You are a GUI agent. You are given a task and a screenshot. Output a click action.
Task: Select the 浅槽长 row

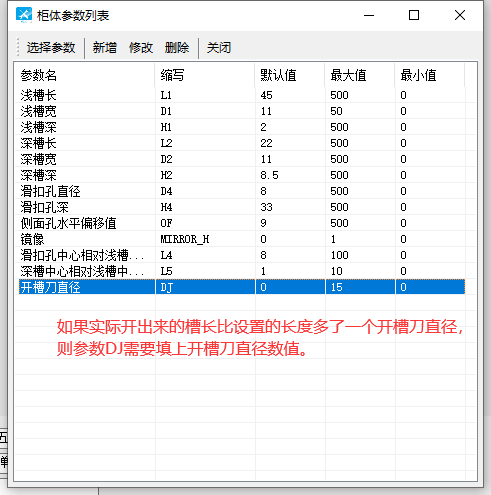point(242,95)
